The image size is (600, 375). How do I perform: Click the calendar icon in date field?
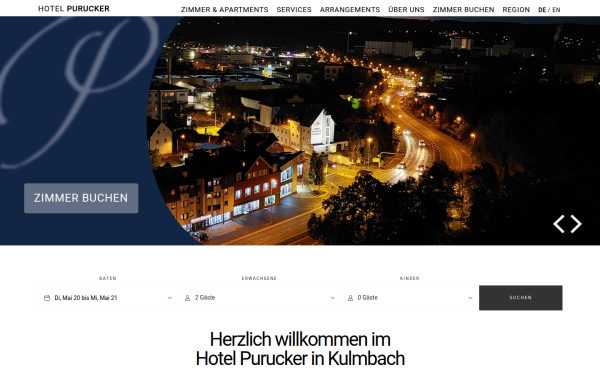click(x=47, y=298)
